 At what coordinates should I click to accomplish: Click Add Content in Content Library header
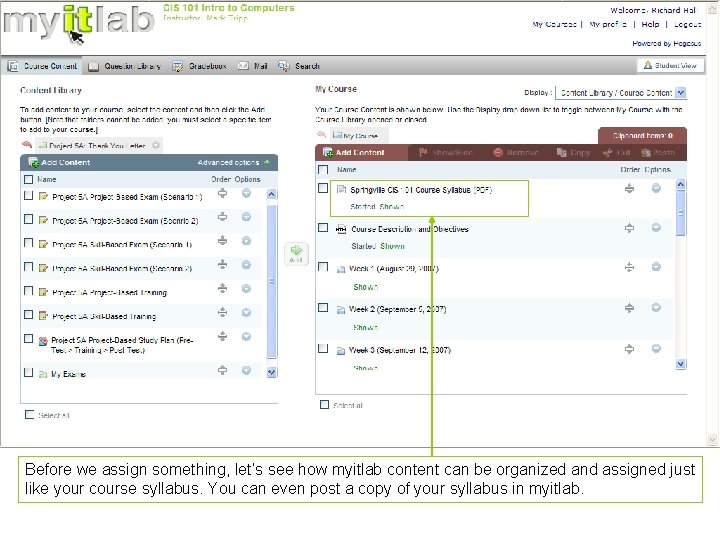click(59, 162)
